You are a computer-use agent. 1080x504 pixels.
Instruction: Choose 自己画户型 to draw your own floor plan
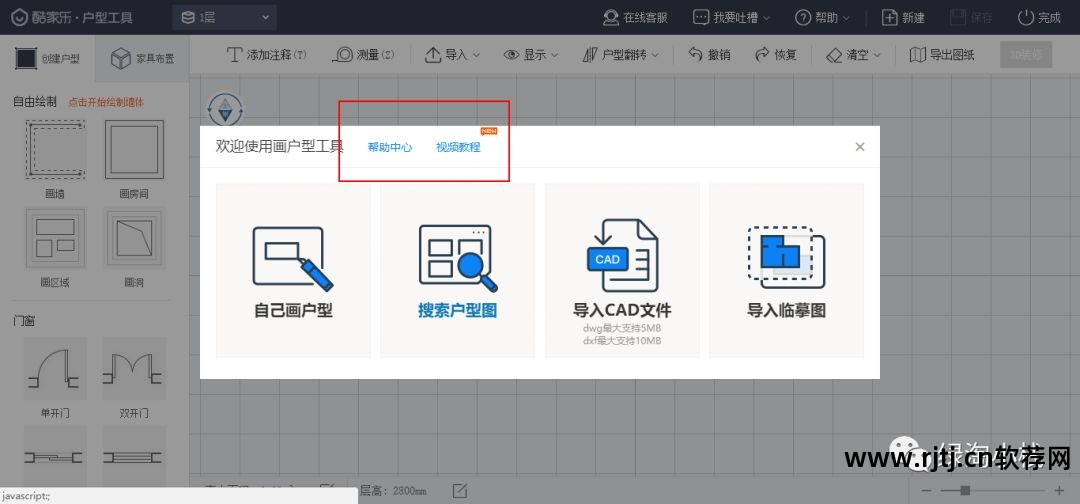[x=293, y=271]
